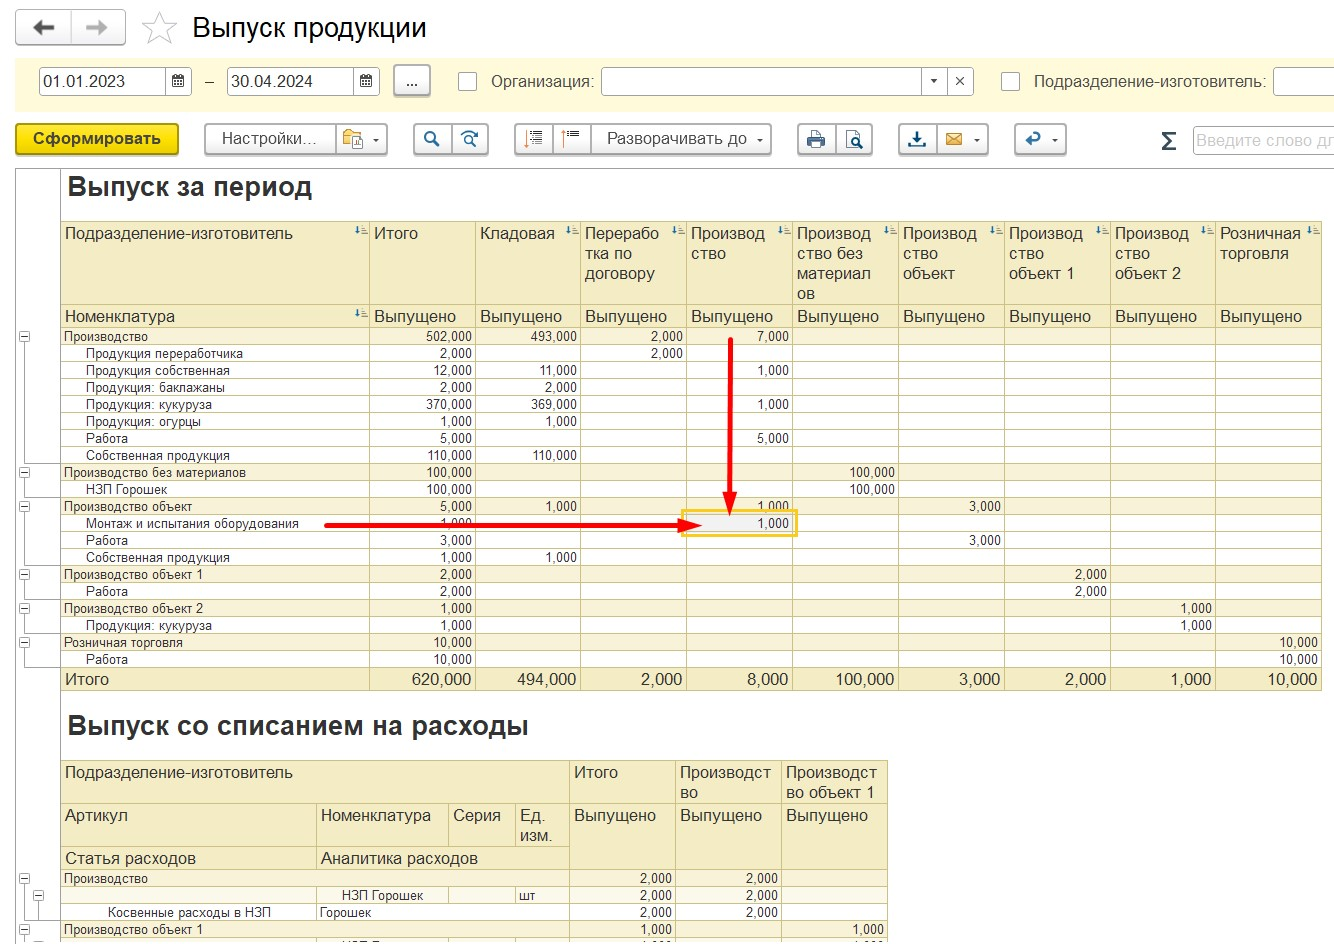
Task: Click the Find magnifier icon
Action: tap(432, 139)
